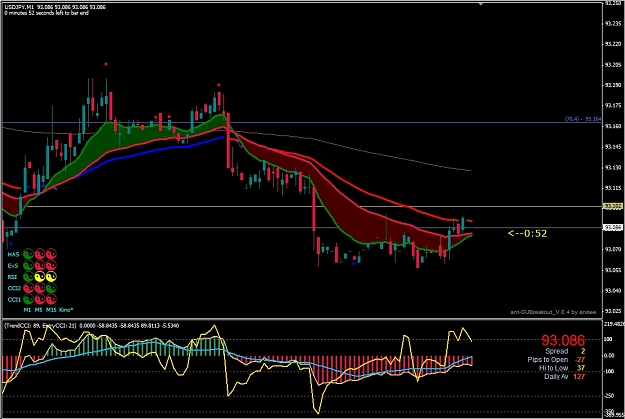Click the Daily Av label
The image size is (625, 419).
(x=556, y=376)
